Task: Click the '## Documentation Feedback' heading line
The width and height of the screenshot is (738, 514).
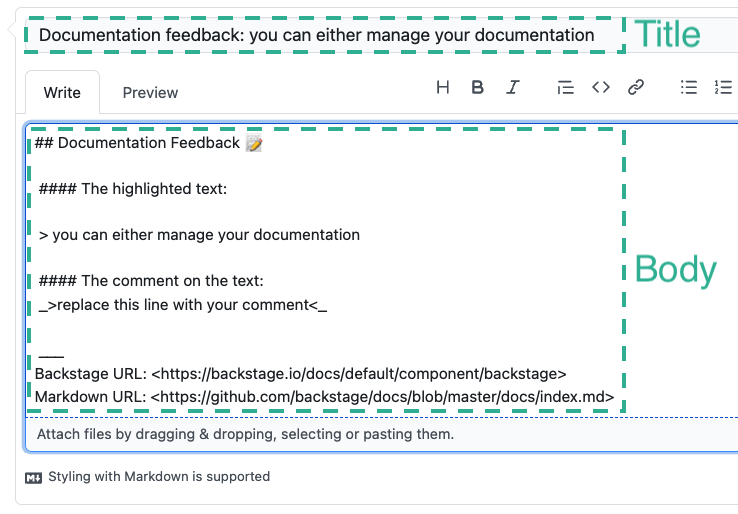Action: pos(137,143)
